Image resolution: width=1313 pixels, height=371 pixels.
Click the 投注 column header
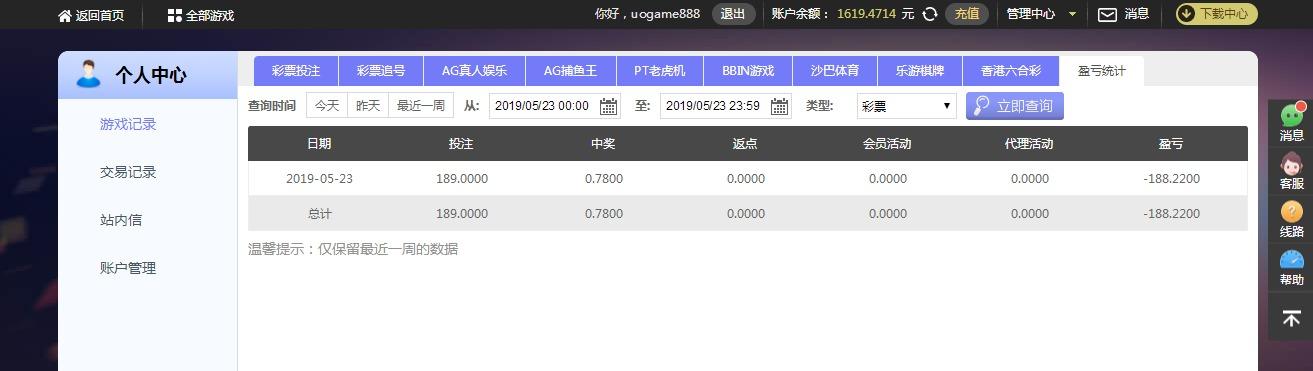point(461,144)
